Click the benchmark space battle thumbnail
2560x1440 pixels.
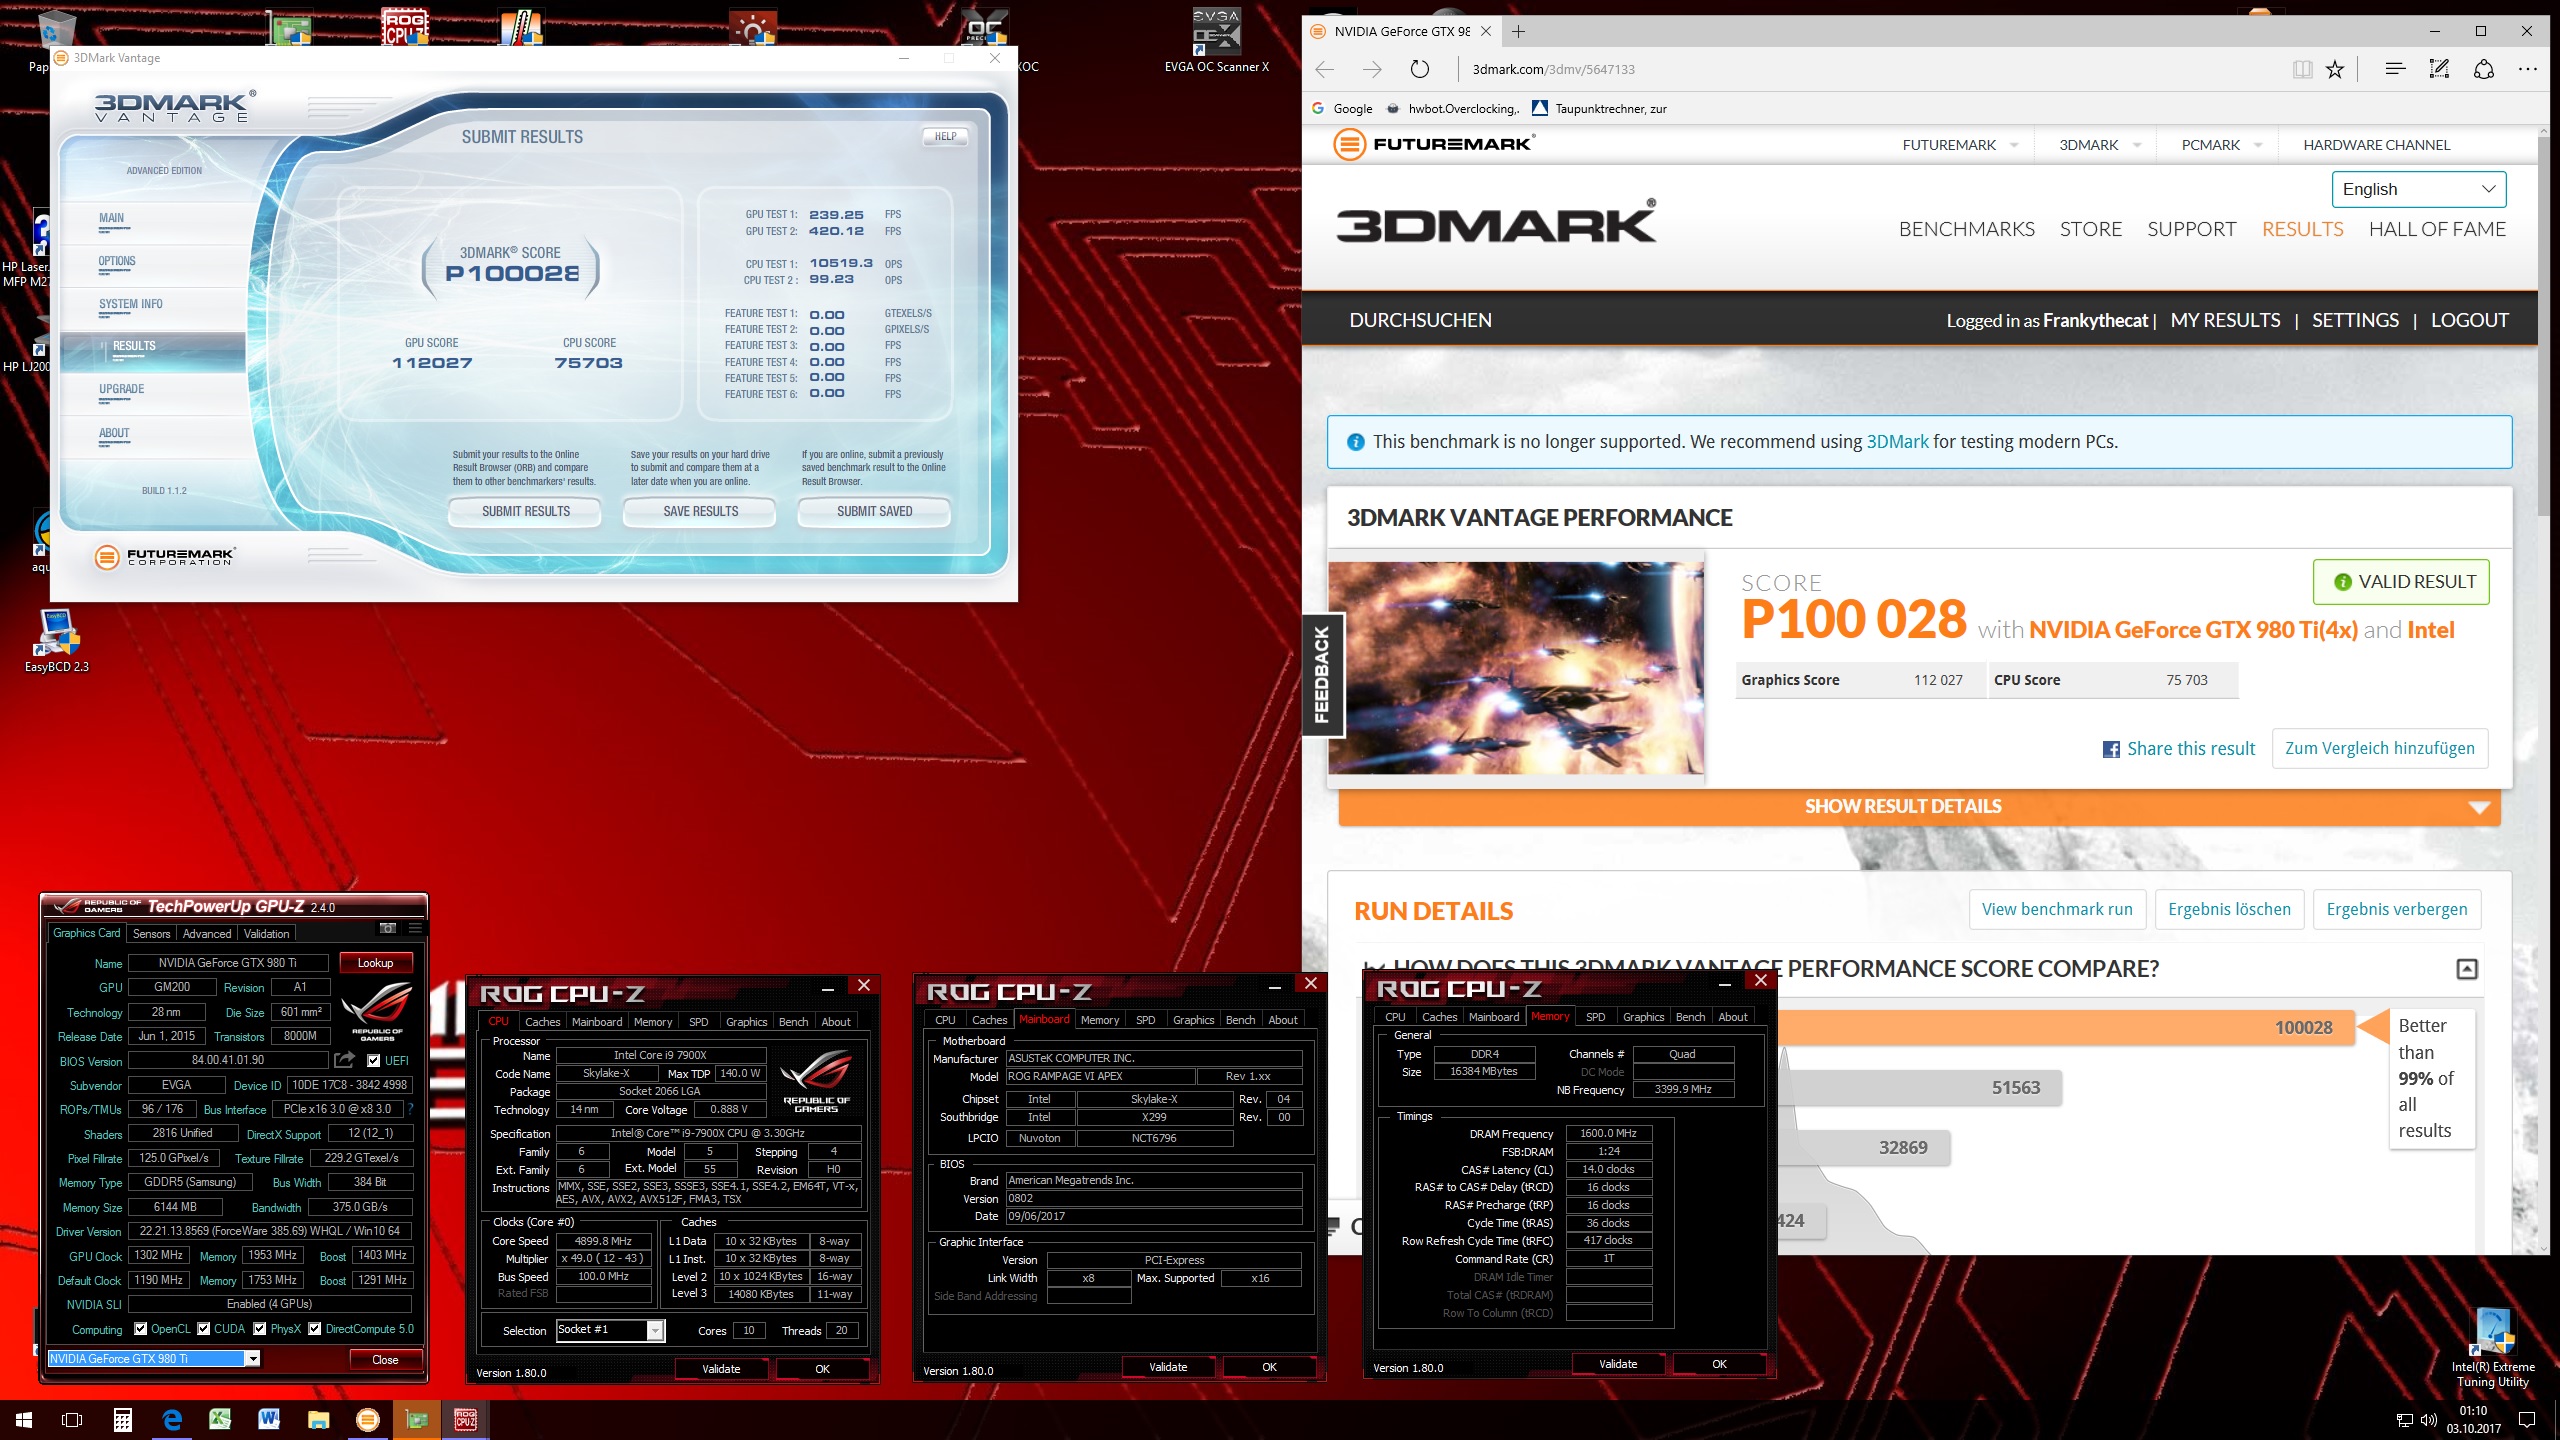coord(1516,668)
